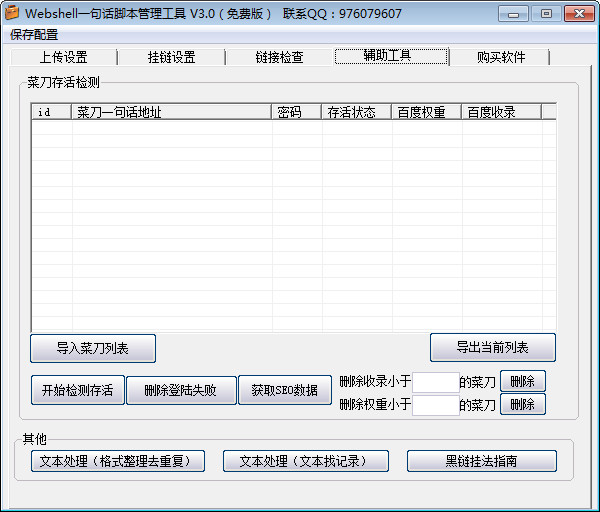
Task: Open 黑链挂法指南 guide
Action: [x=482, y=461]
